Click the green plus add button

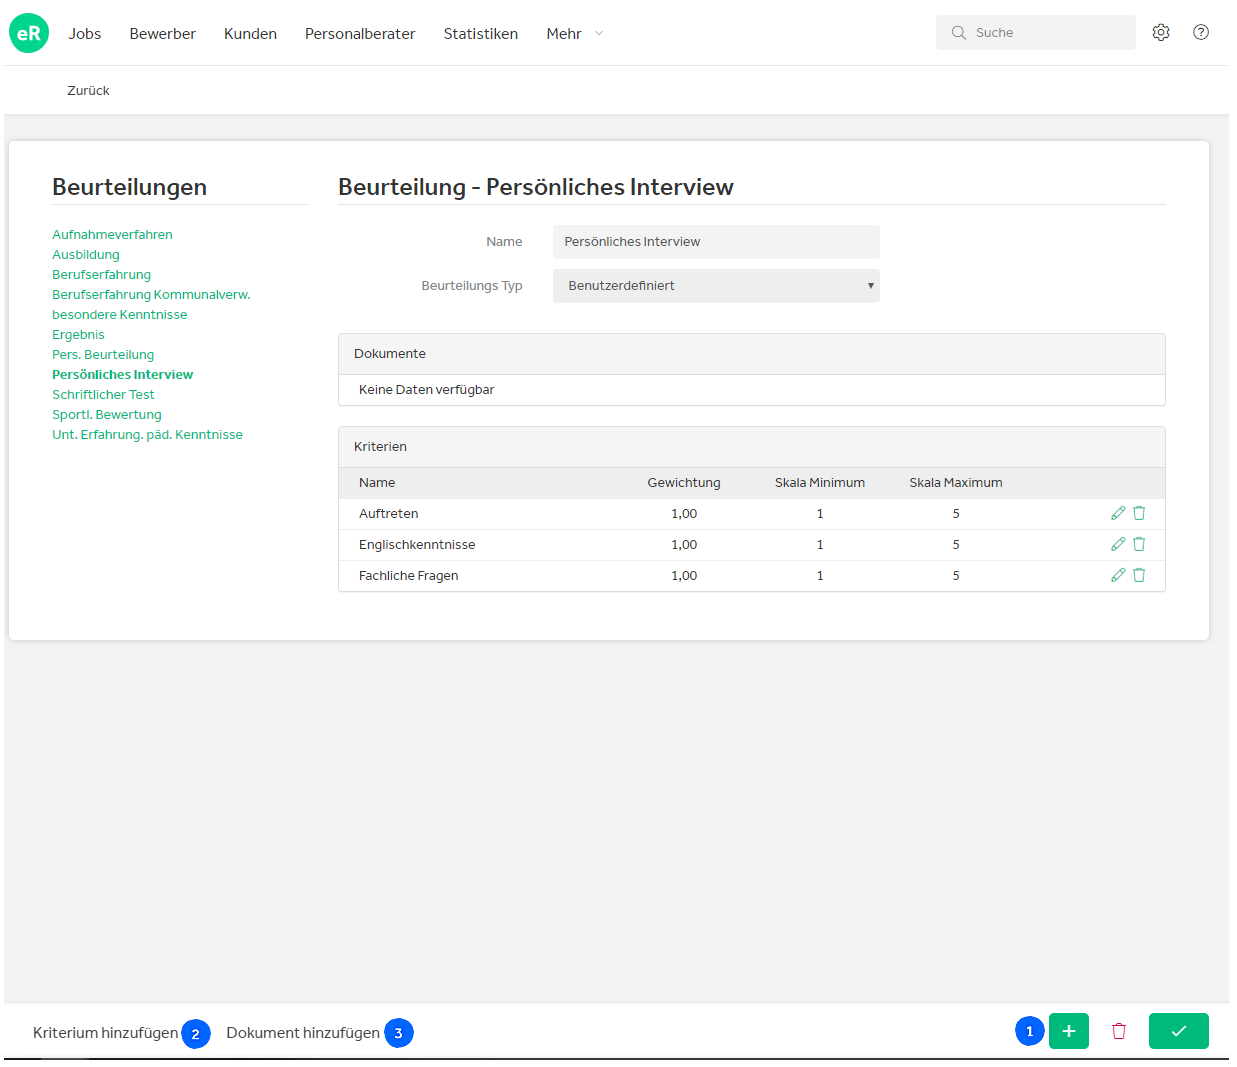pos(1069,1031)
